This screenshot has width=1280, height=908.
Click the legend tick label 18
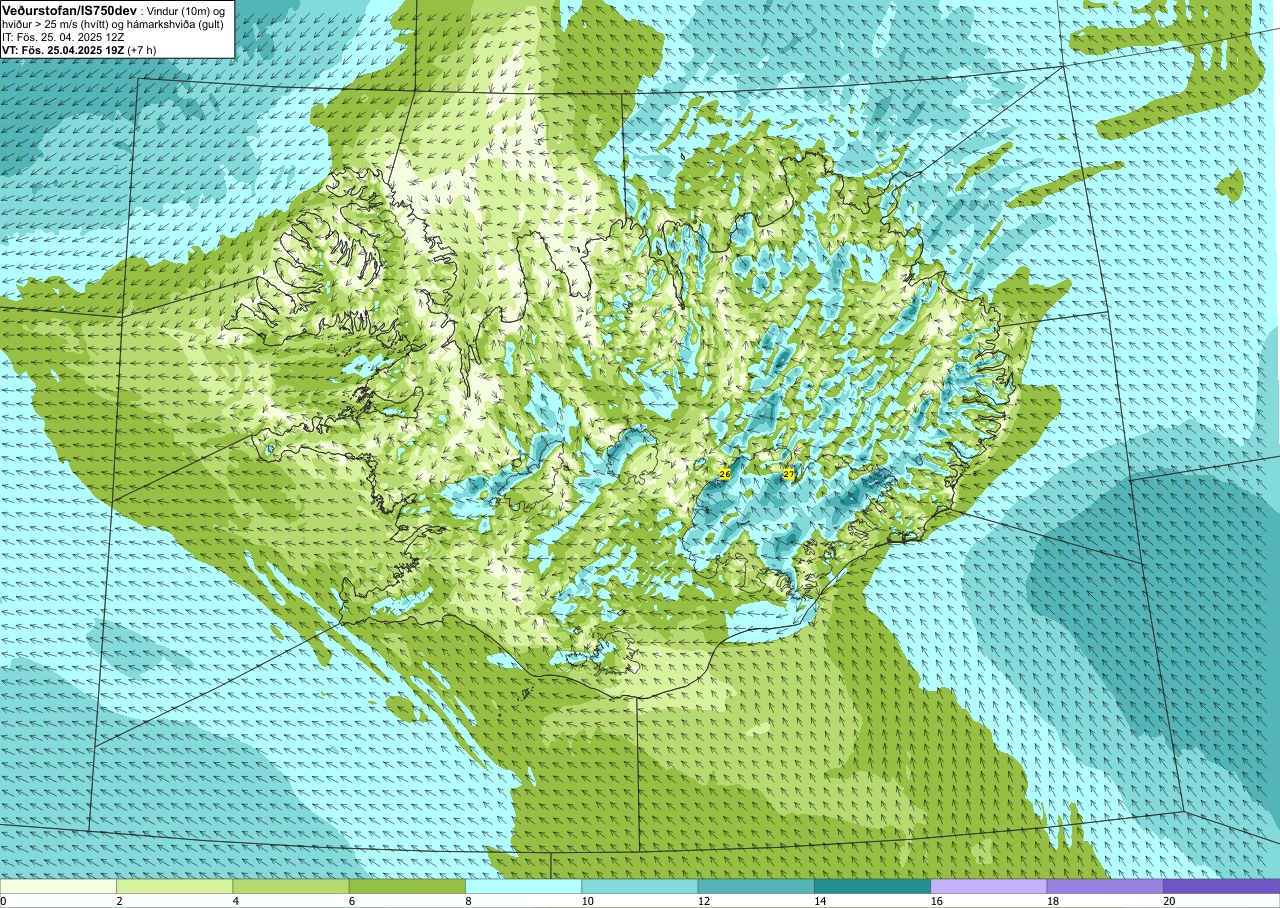1053,901
